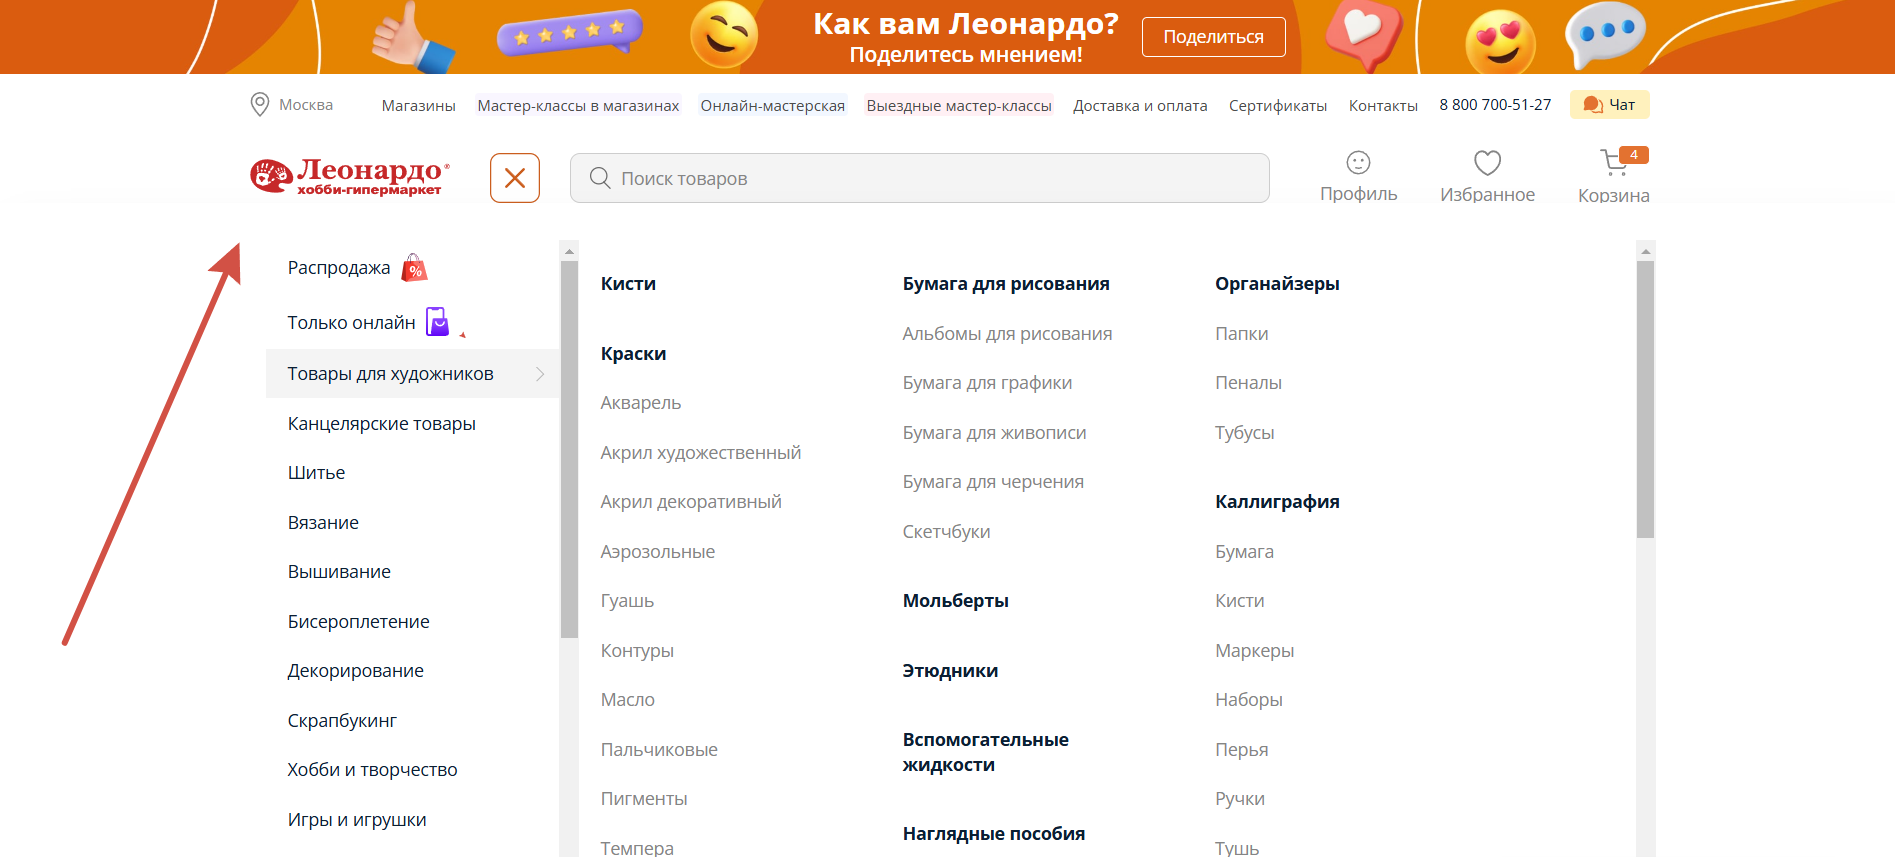The image size is (1895, 857).
Task: Open the Пеналы link
Action: click(1248, 383)
